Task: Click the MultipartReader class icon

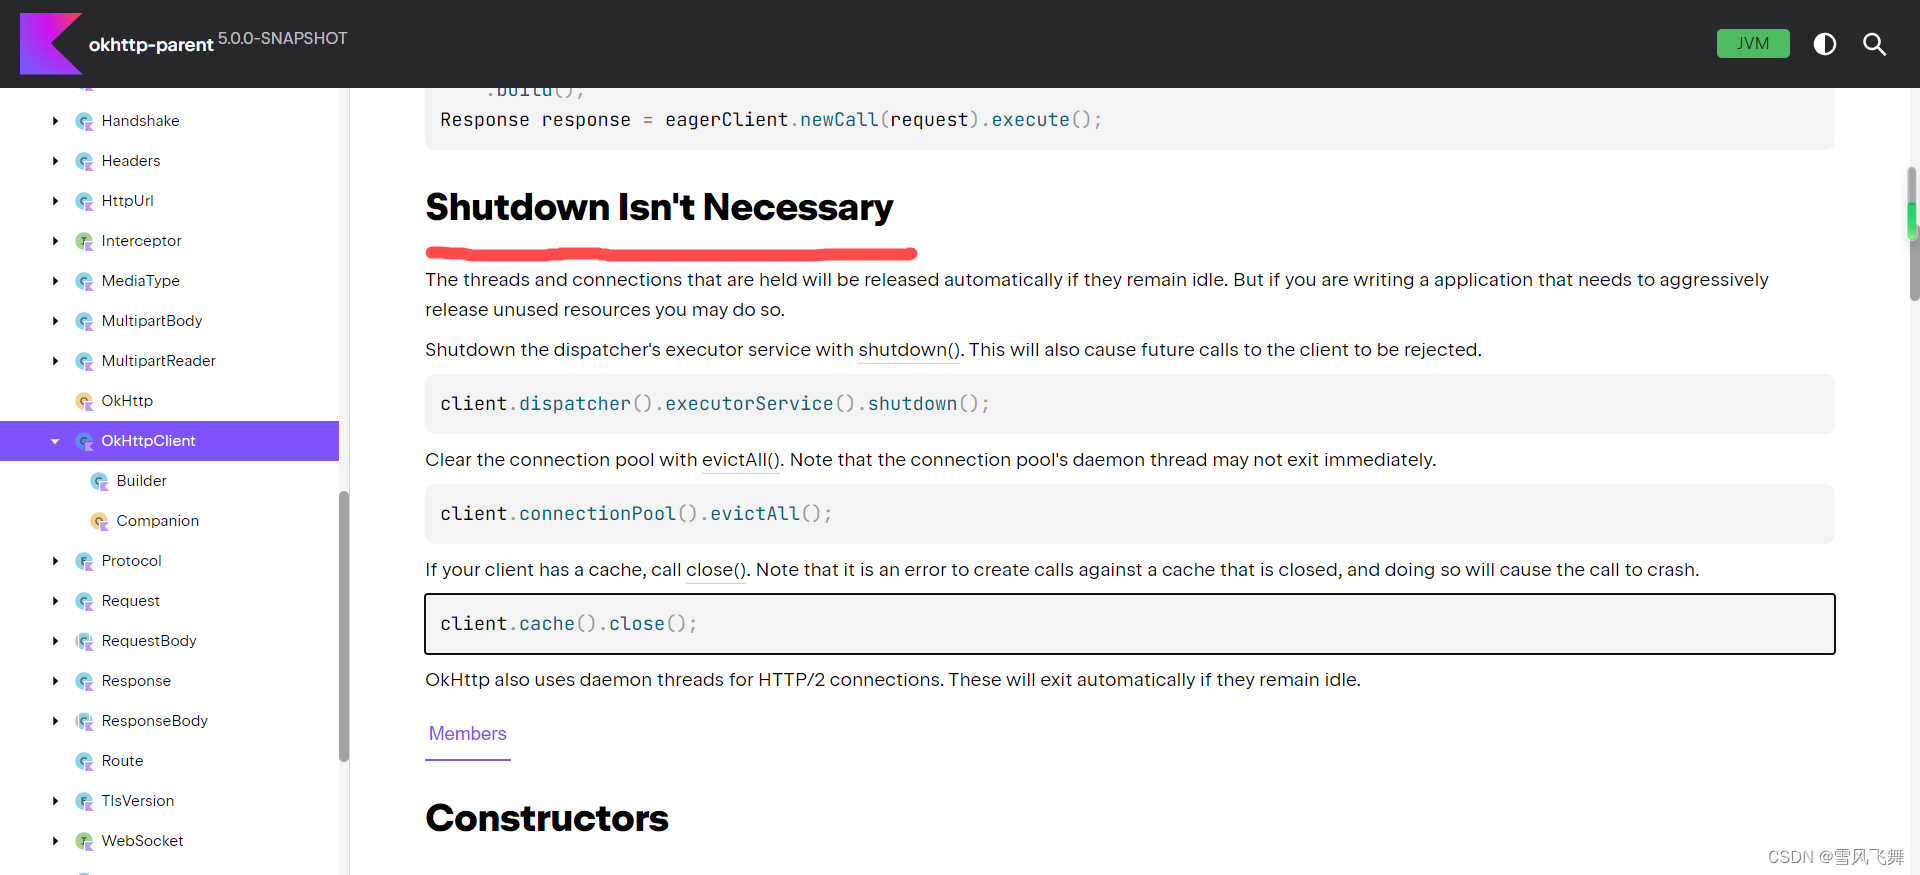Action: (x=85, y=362)
